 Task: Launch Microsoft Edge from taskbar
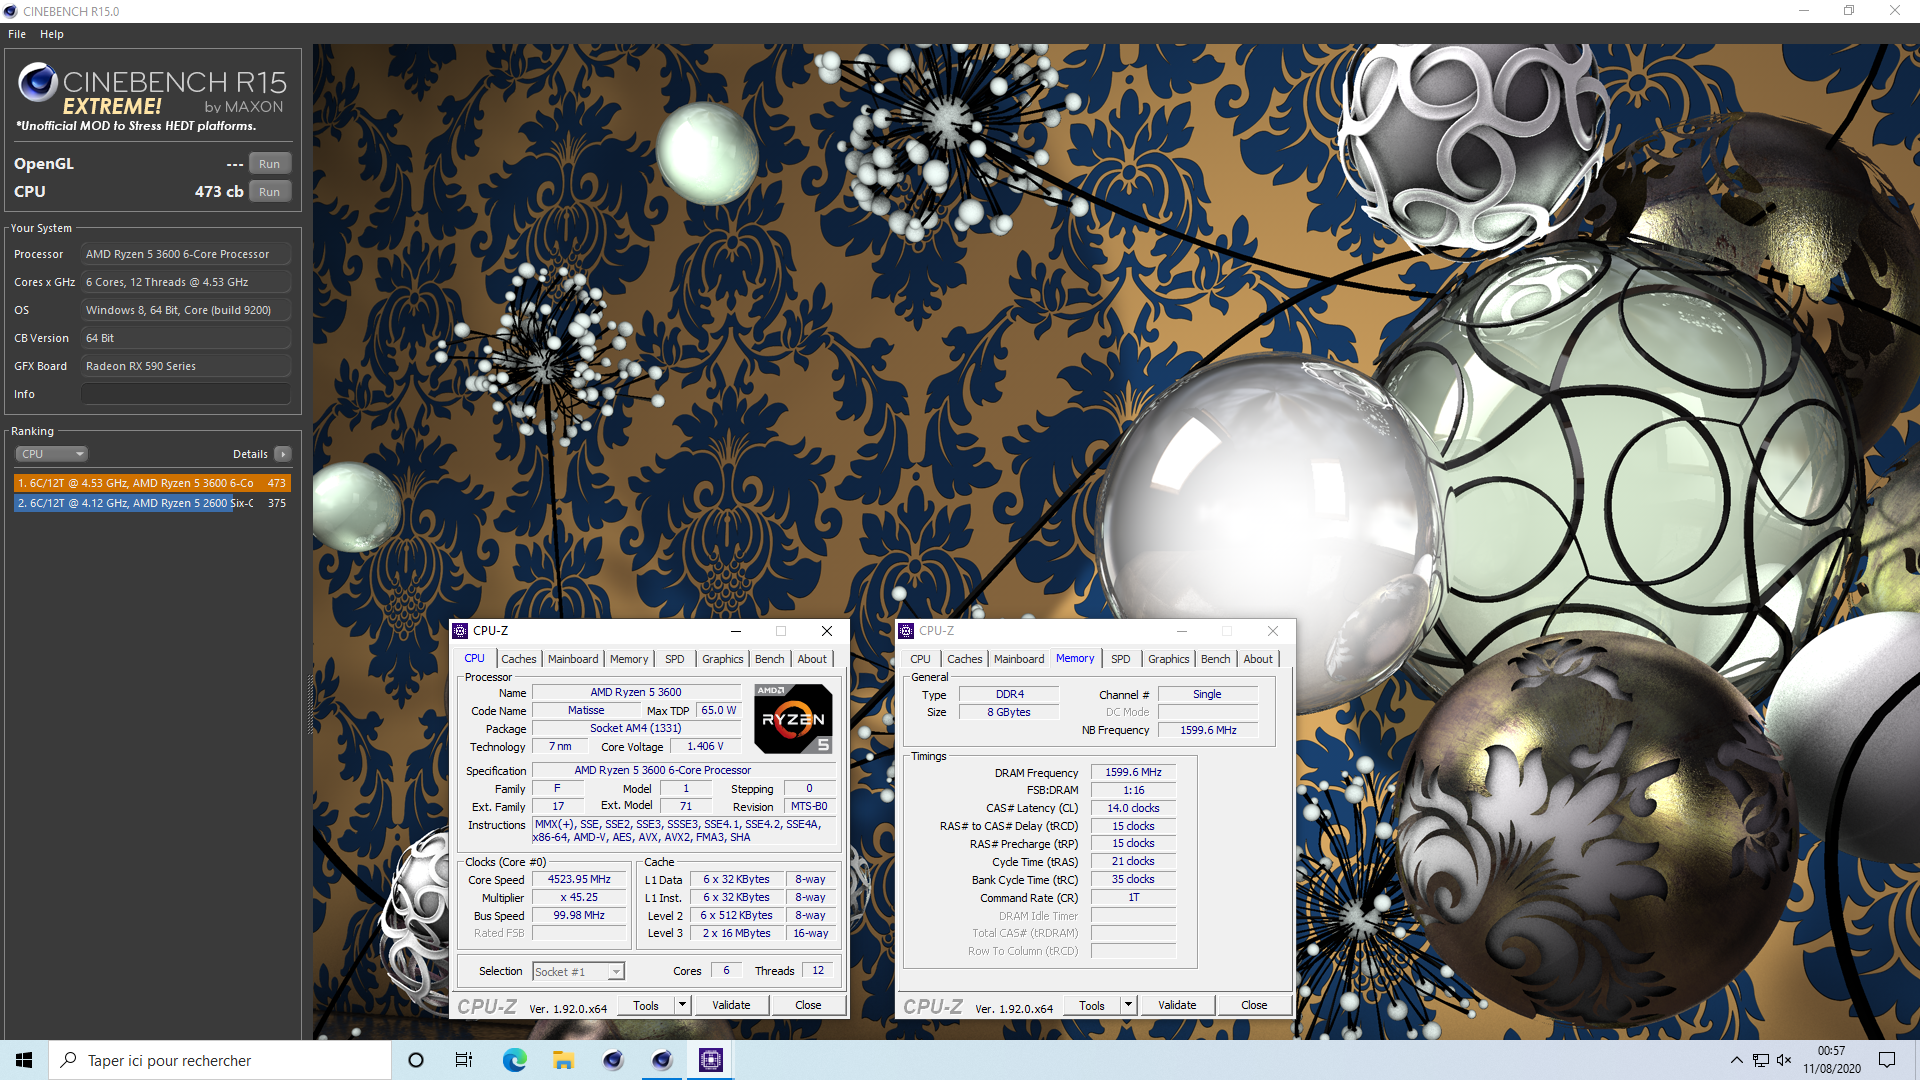pyautogui.click(x=514, y=1060)
